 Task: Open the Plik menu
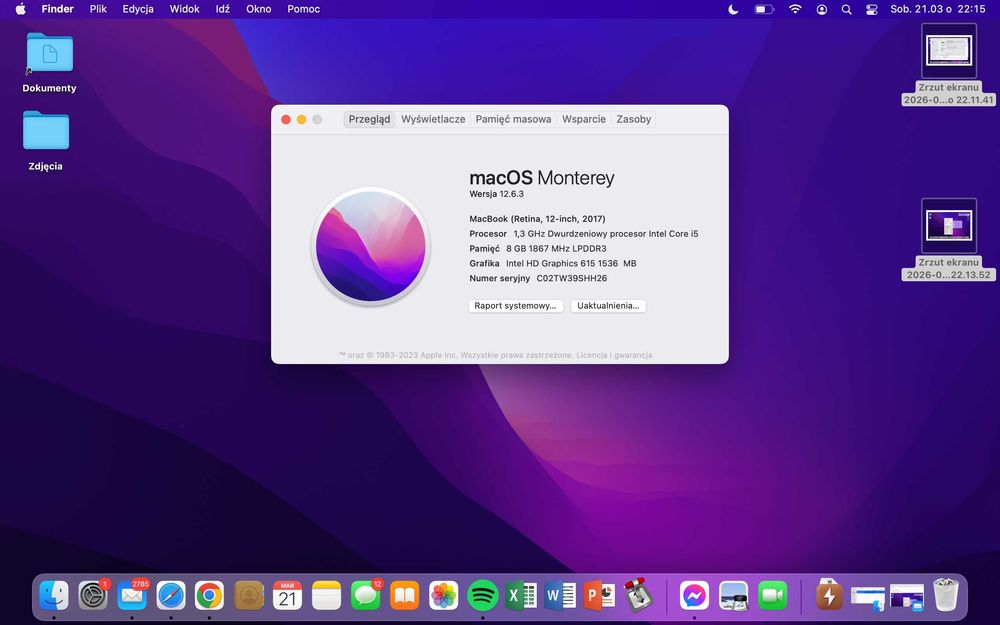click(x=98, y=9)
